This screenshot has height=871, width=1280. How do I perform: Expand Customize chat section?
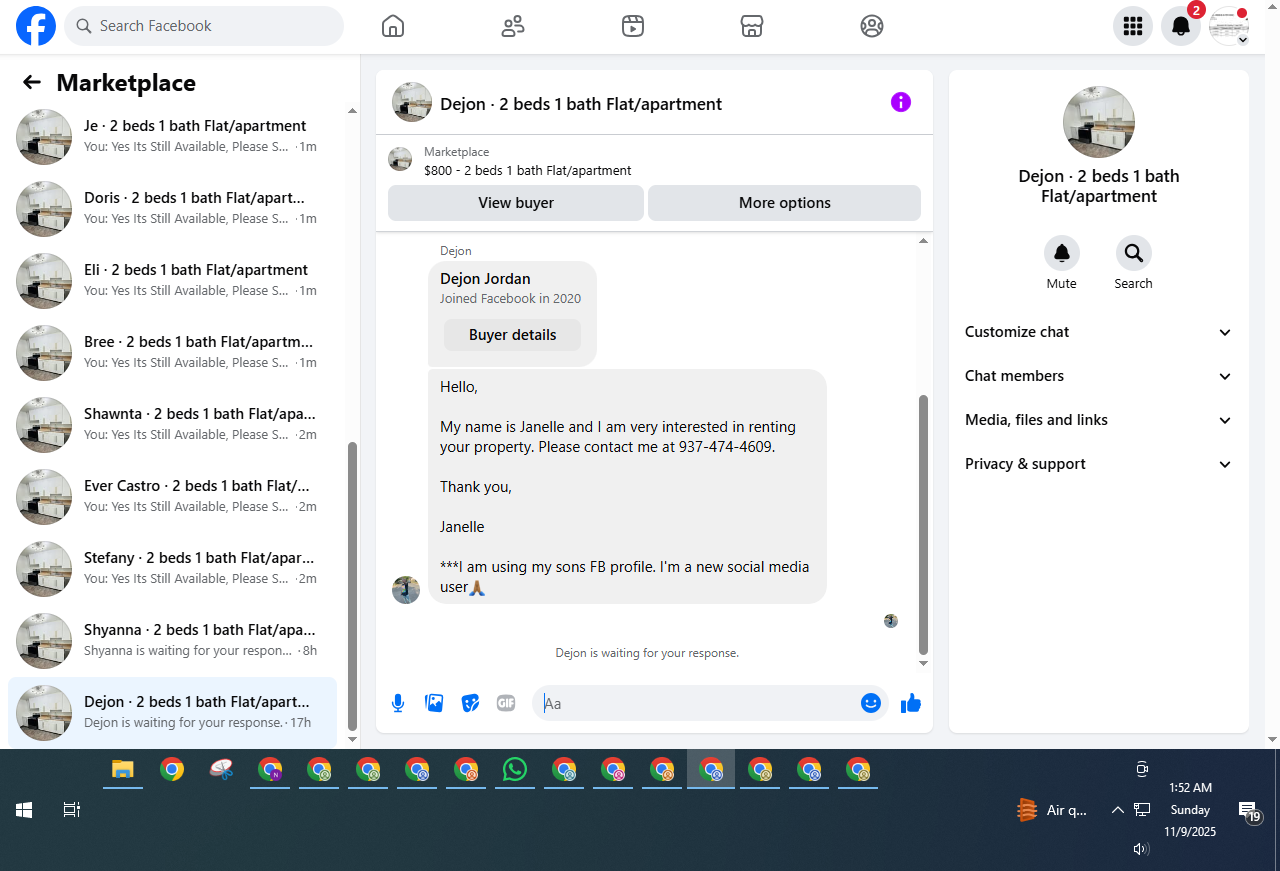point(1098,332)
